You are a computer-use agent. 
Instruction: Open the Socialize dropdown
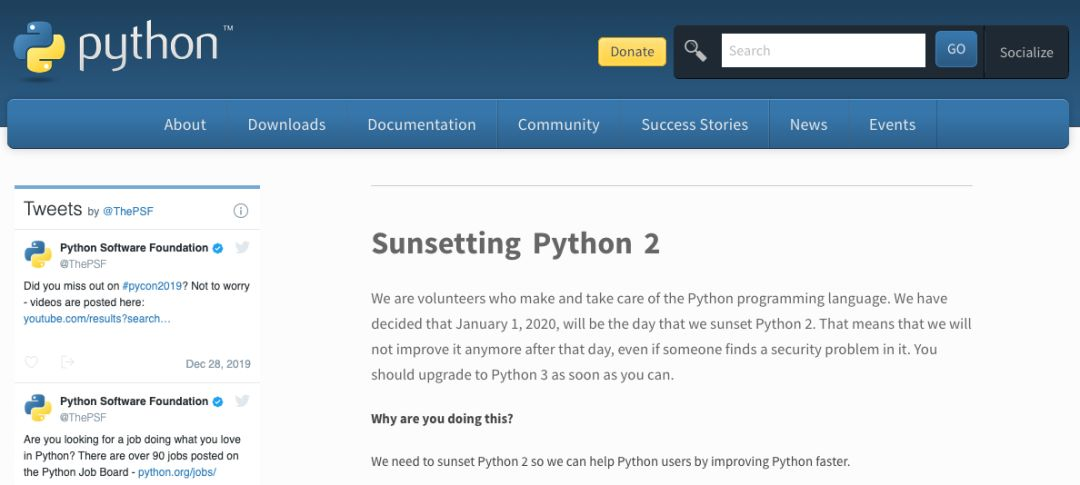coord(1026,52)
